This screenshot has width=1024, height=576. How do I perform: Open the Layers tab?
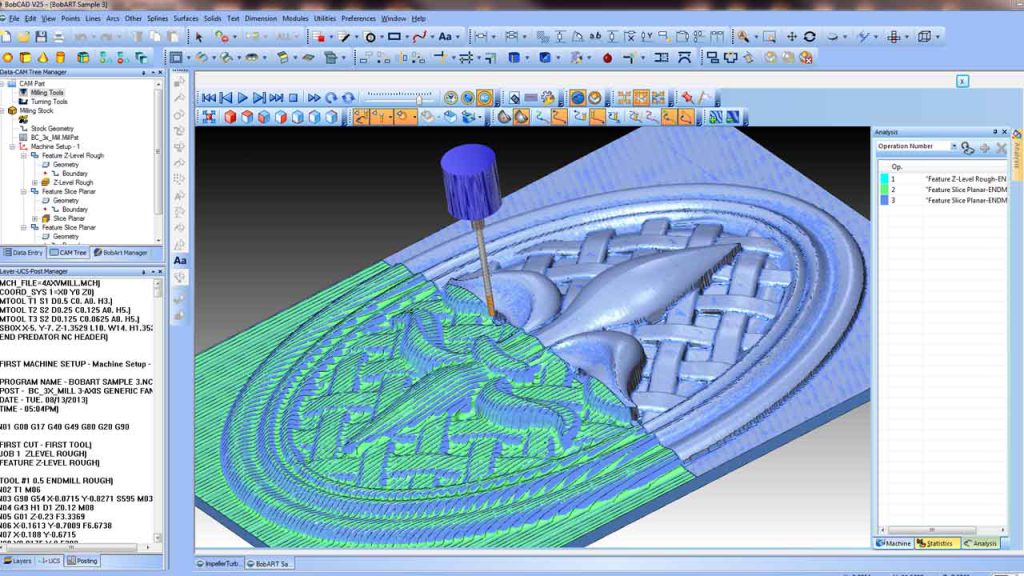click(18, 561)
